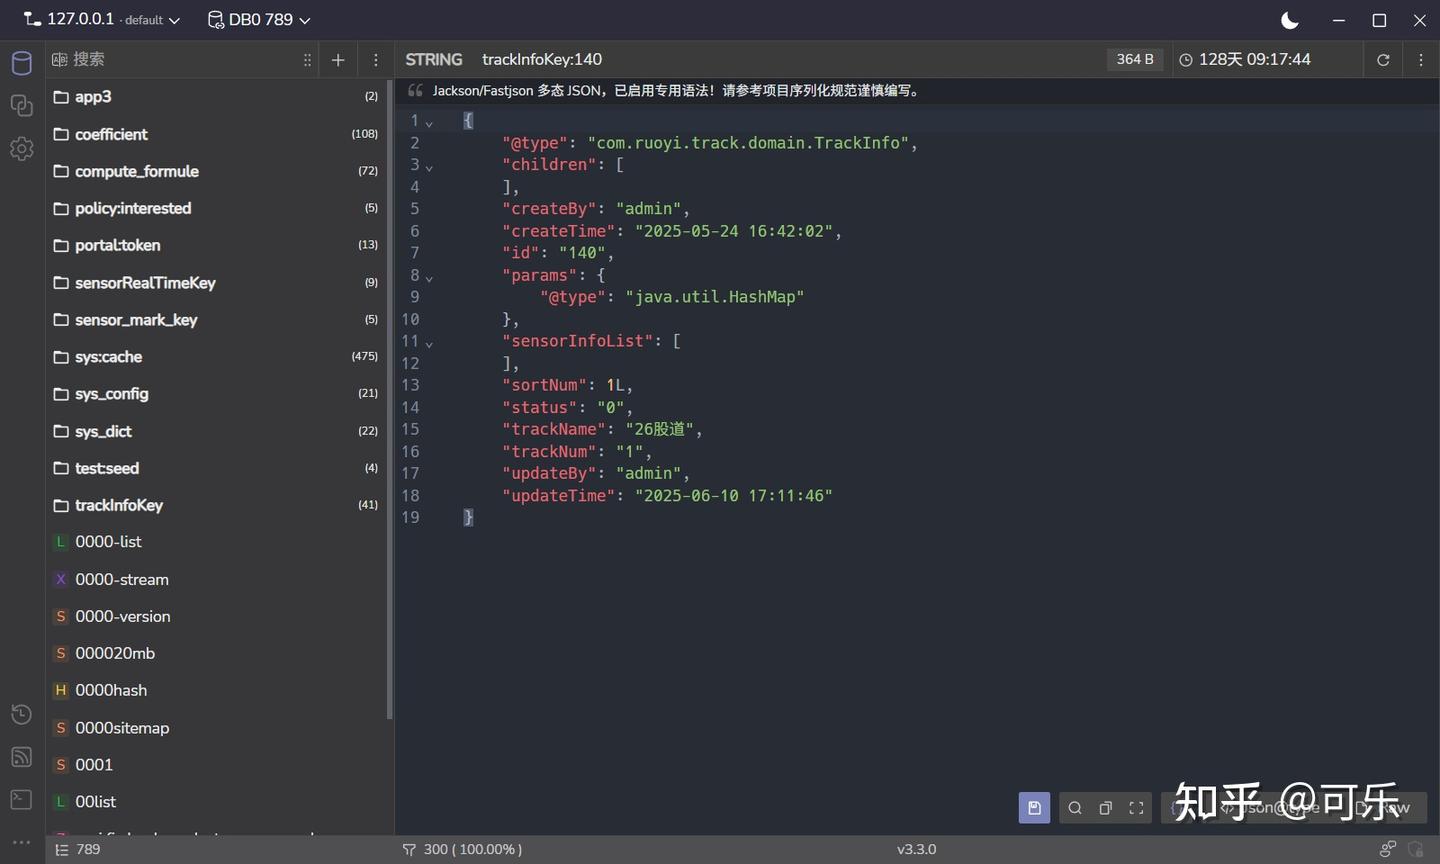Image resolution: width=1440 pixels, height=864 pixels.
Task: Select the 0000sitemap key
Action: 216,728
